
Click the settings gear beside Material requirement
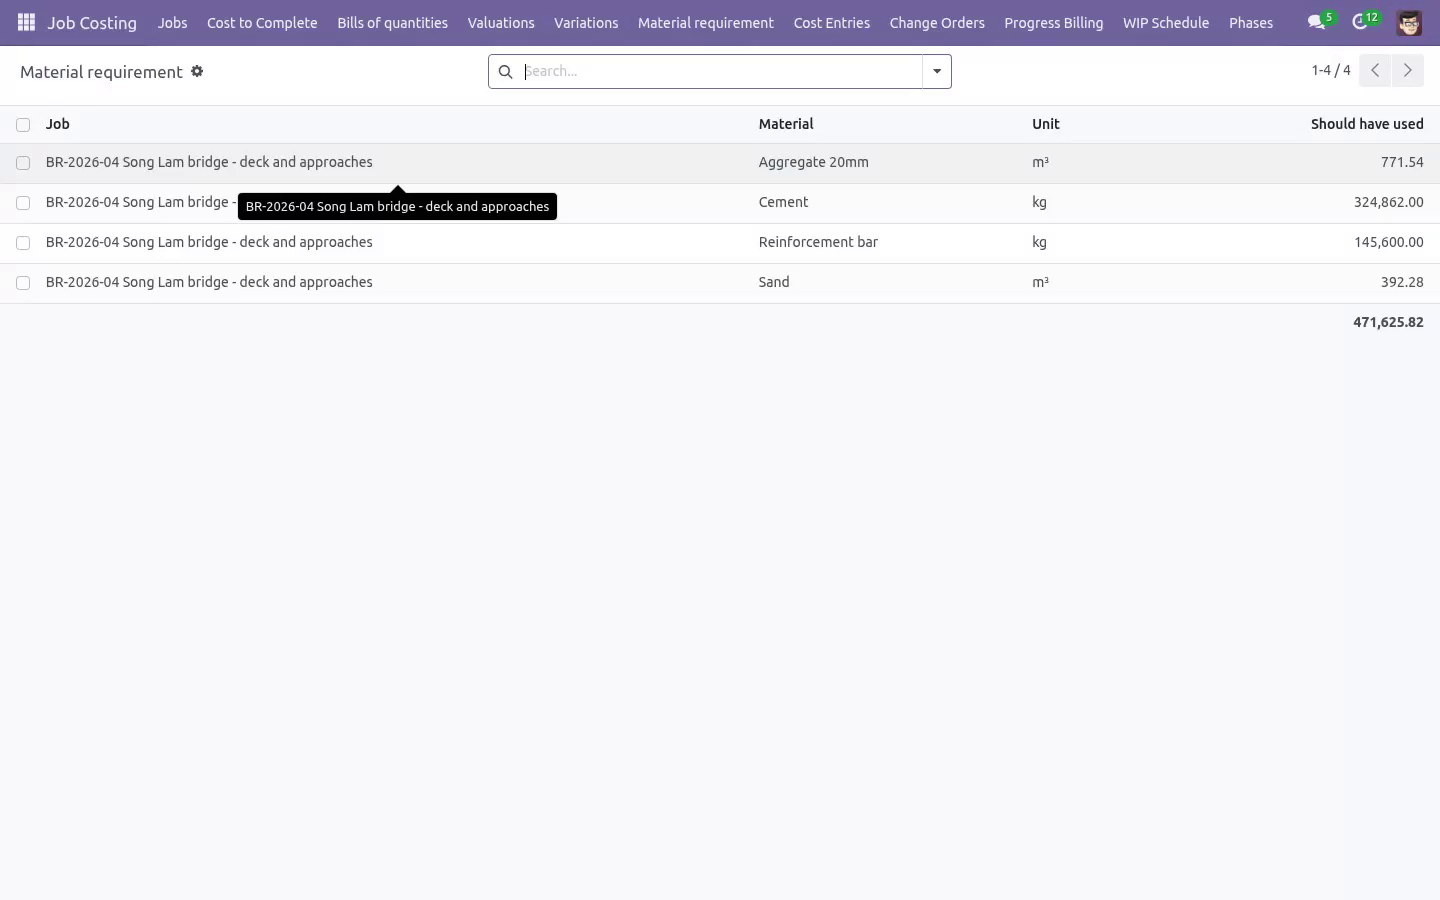pos(197,71)
